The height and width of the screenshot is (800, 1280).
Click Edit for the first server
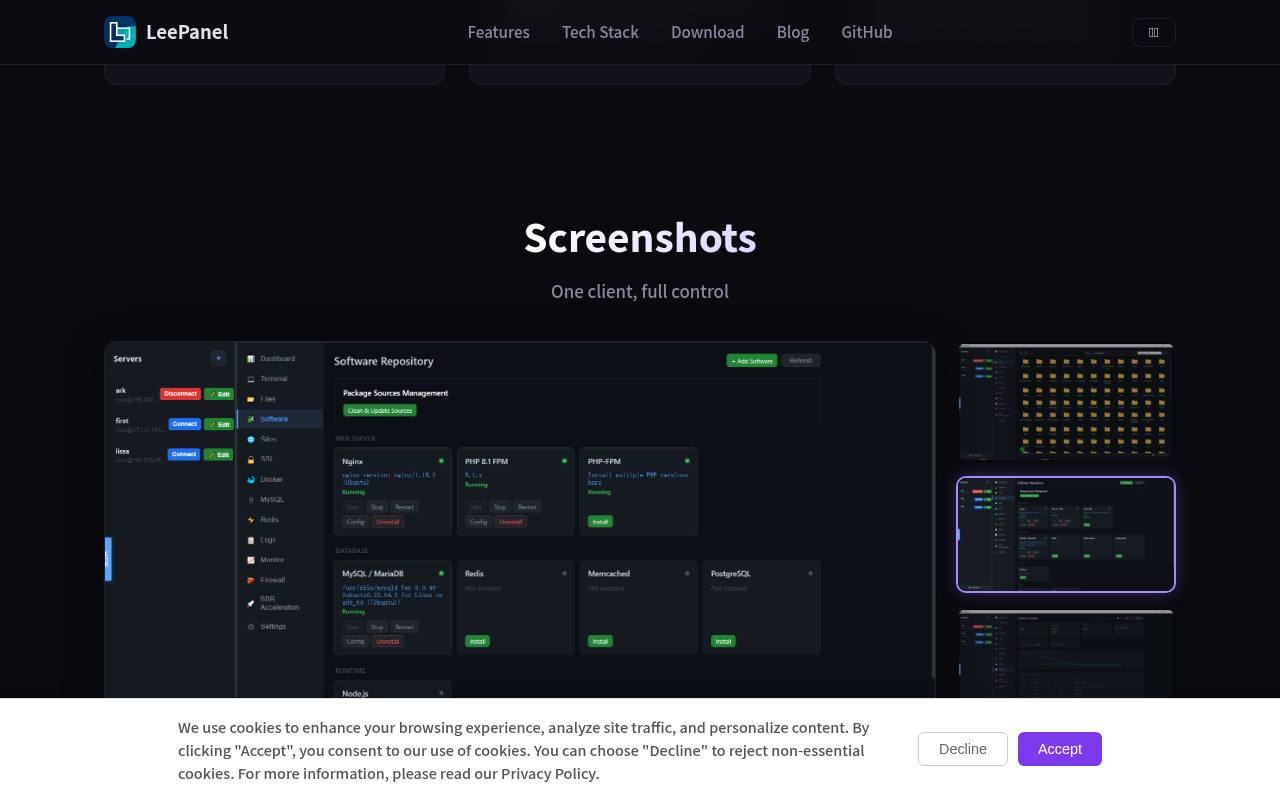pyautogui.click(x=219, y=424)
